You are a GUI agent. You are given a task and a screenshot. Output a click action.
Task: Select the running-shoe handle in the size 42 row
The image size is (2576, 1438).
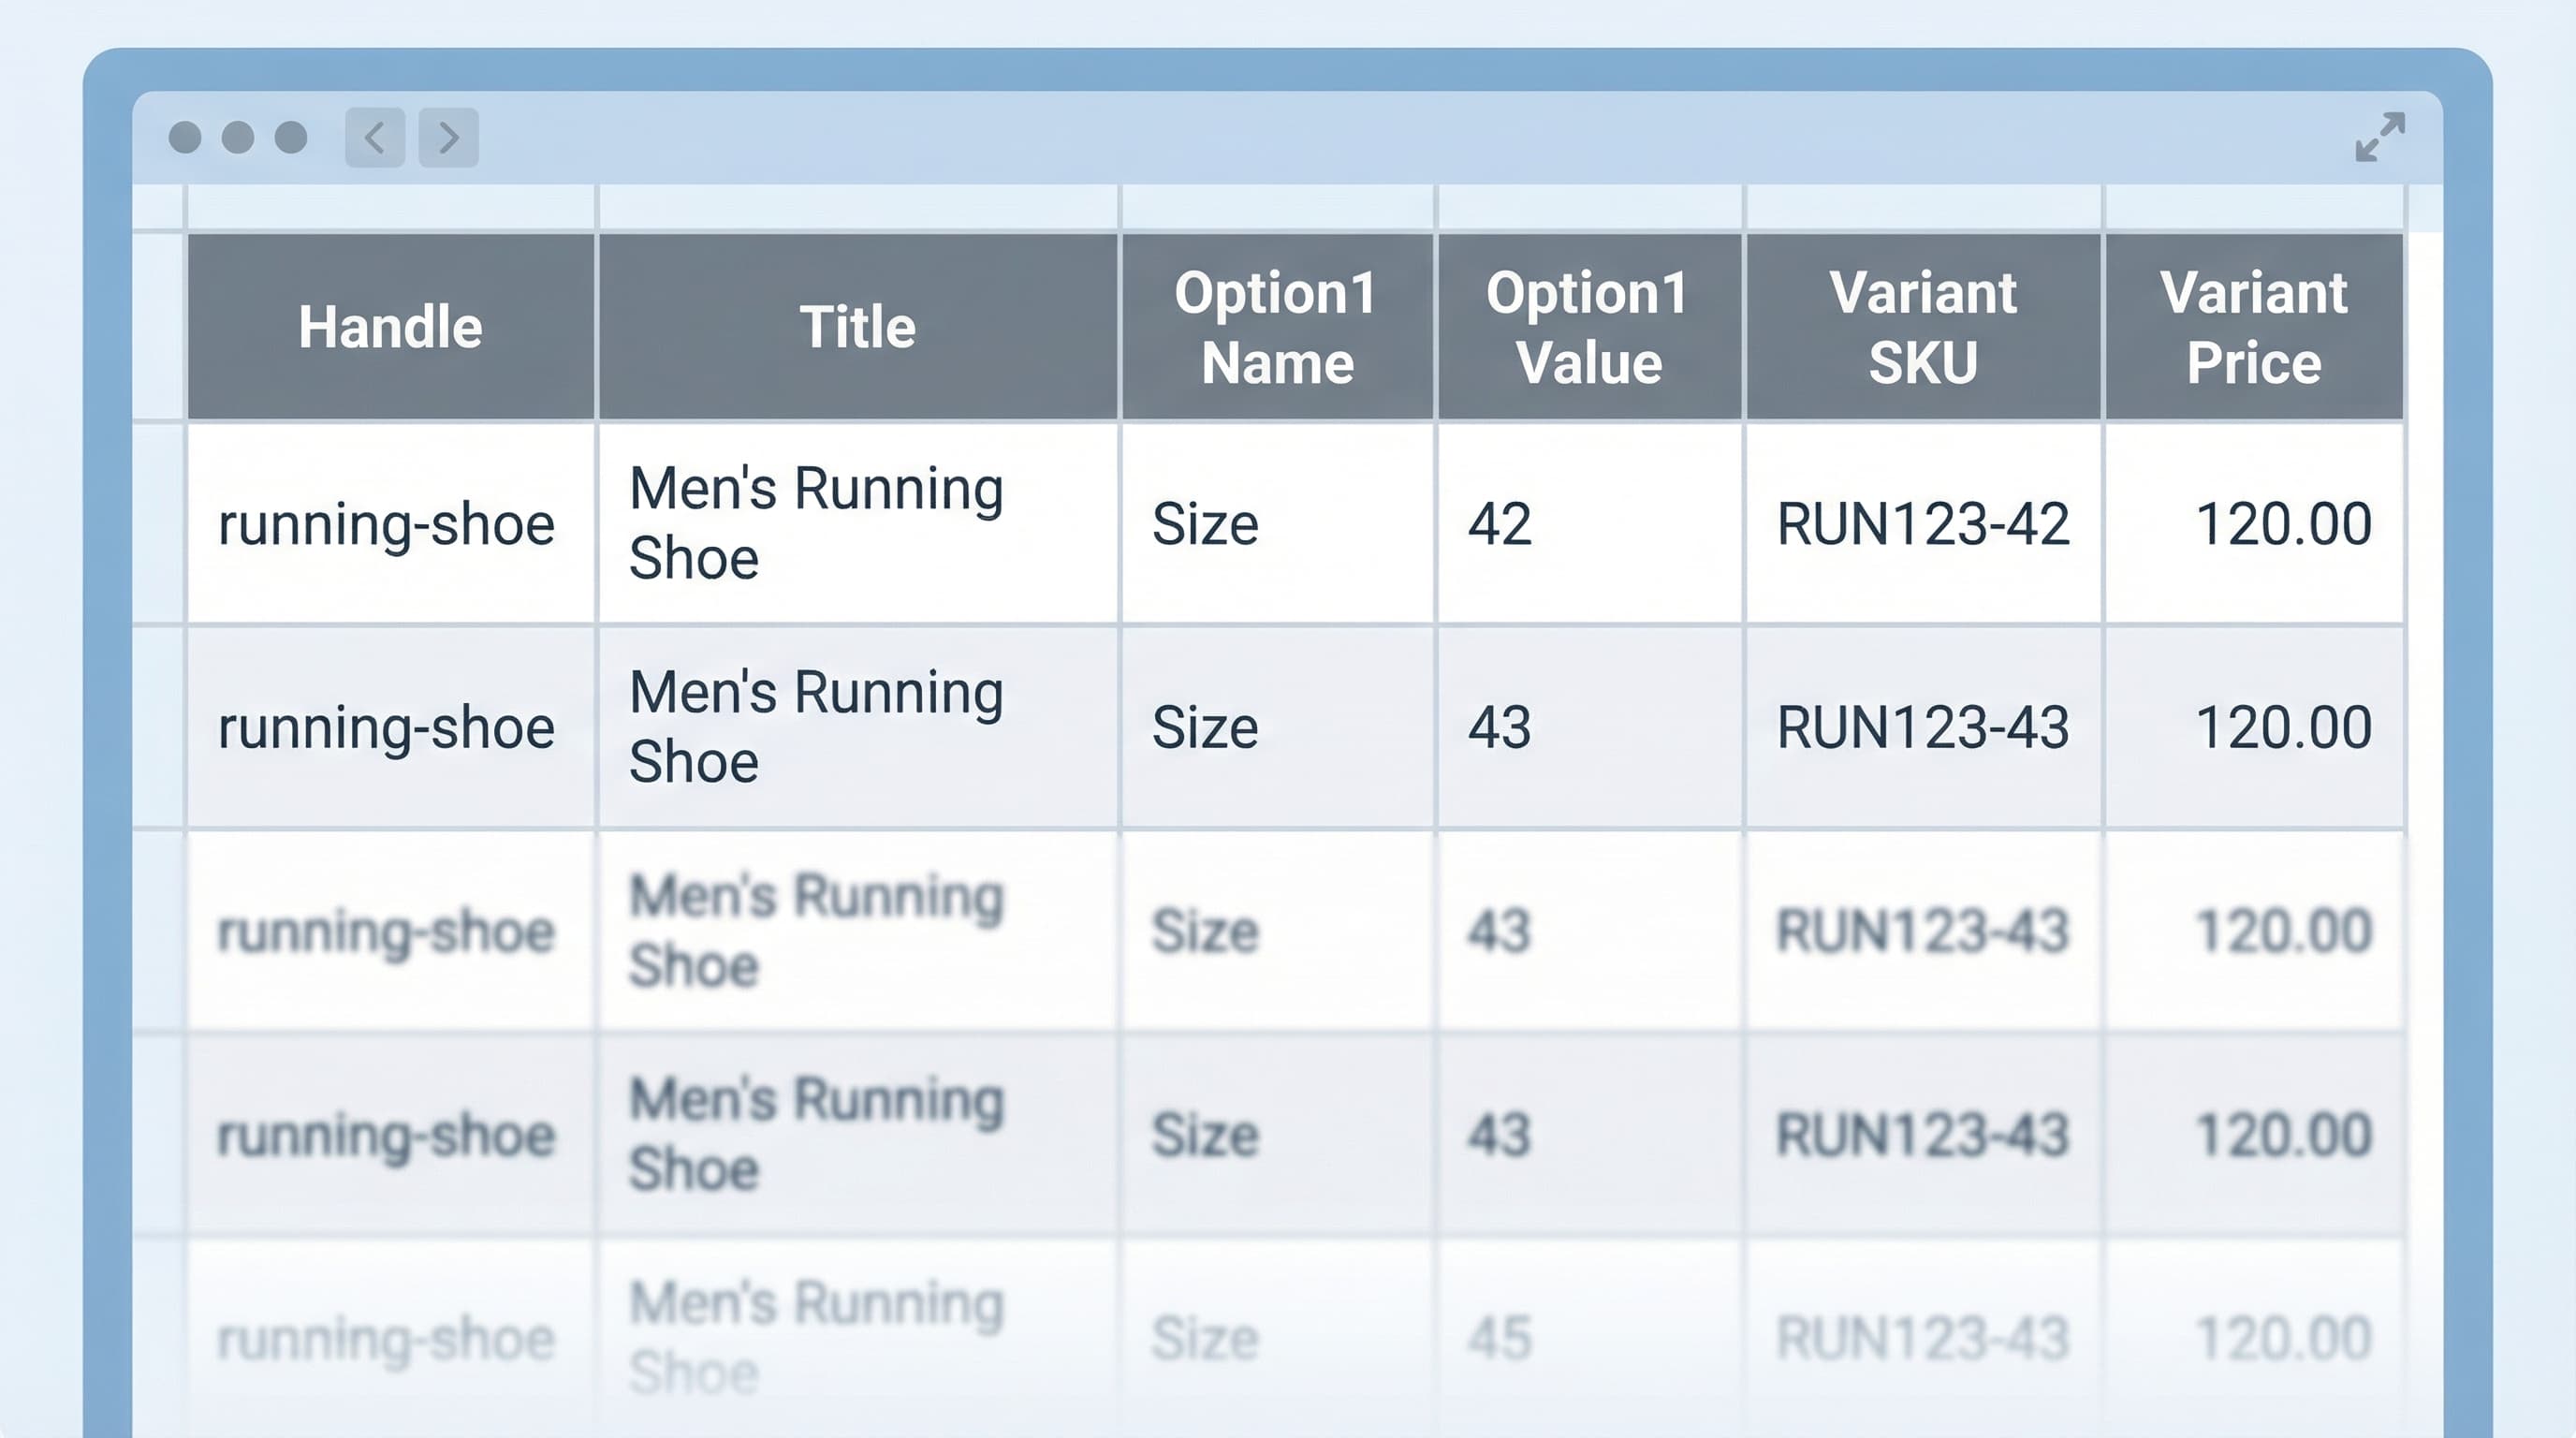click(386, 524)
